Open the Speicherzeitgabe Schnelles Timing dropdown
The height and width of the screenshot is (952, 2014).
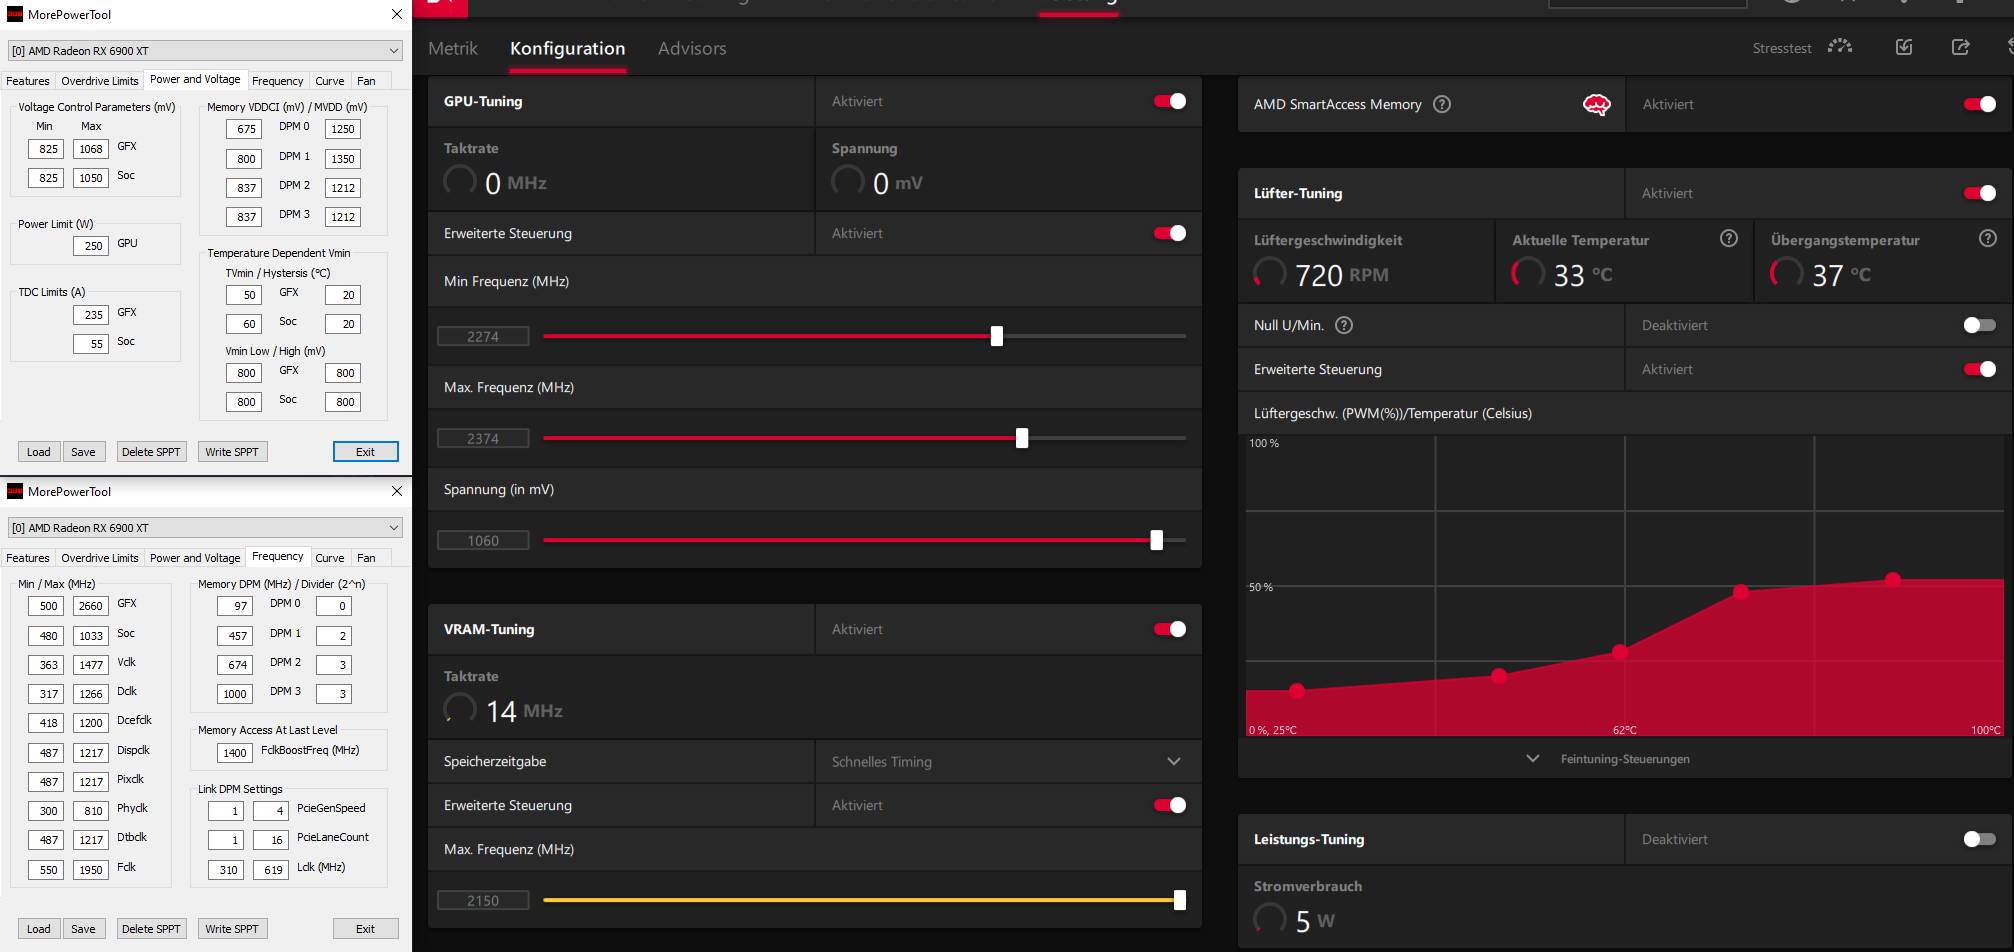(x=1008, y=761)
